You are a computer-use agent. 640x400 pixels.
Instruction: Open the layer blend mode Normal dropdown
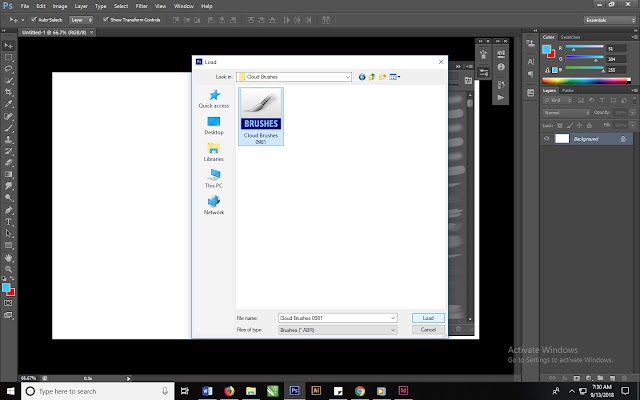566,113
